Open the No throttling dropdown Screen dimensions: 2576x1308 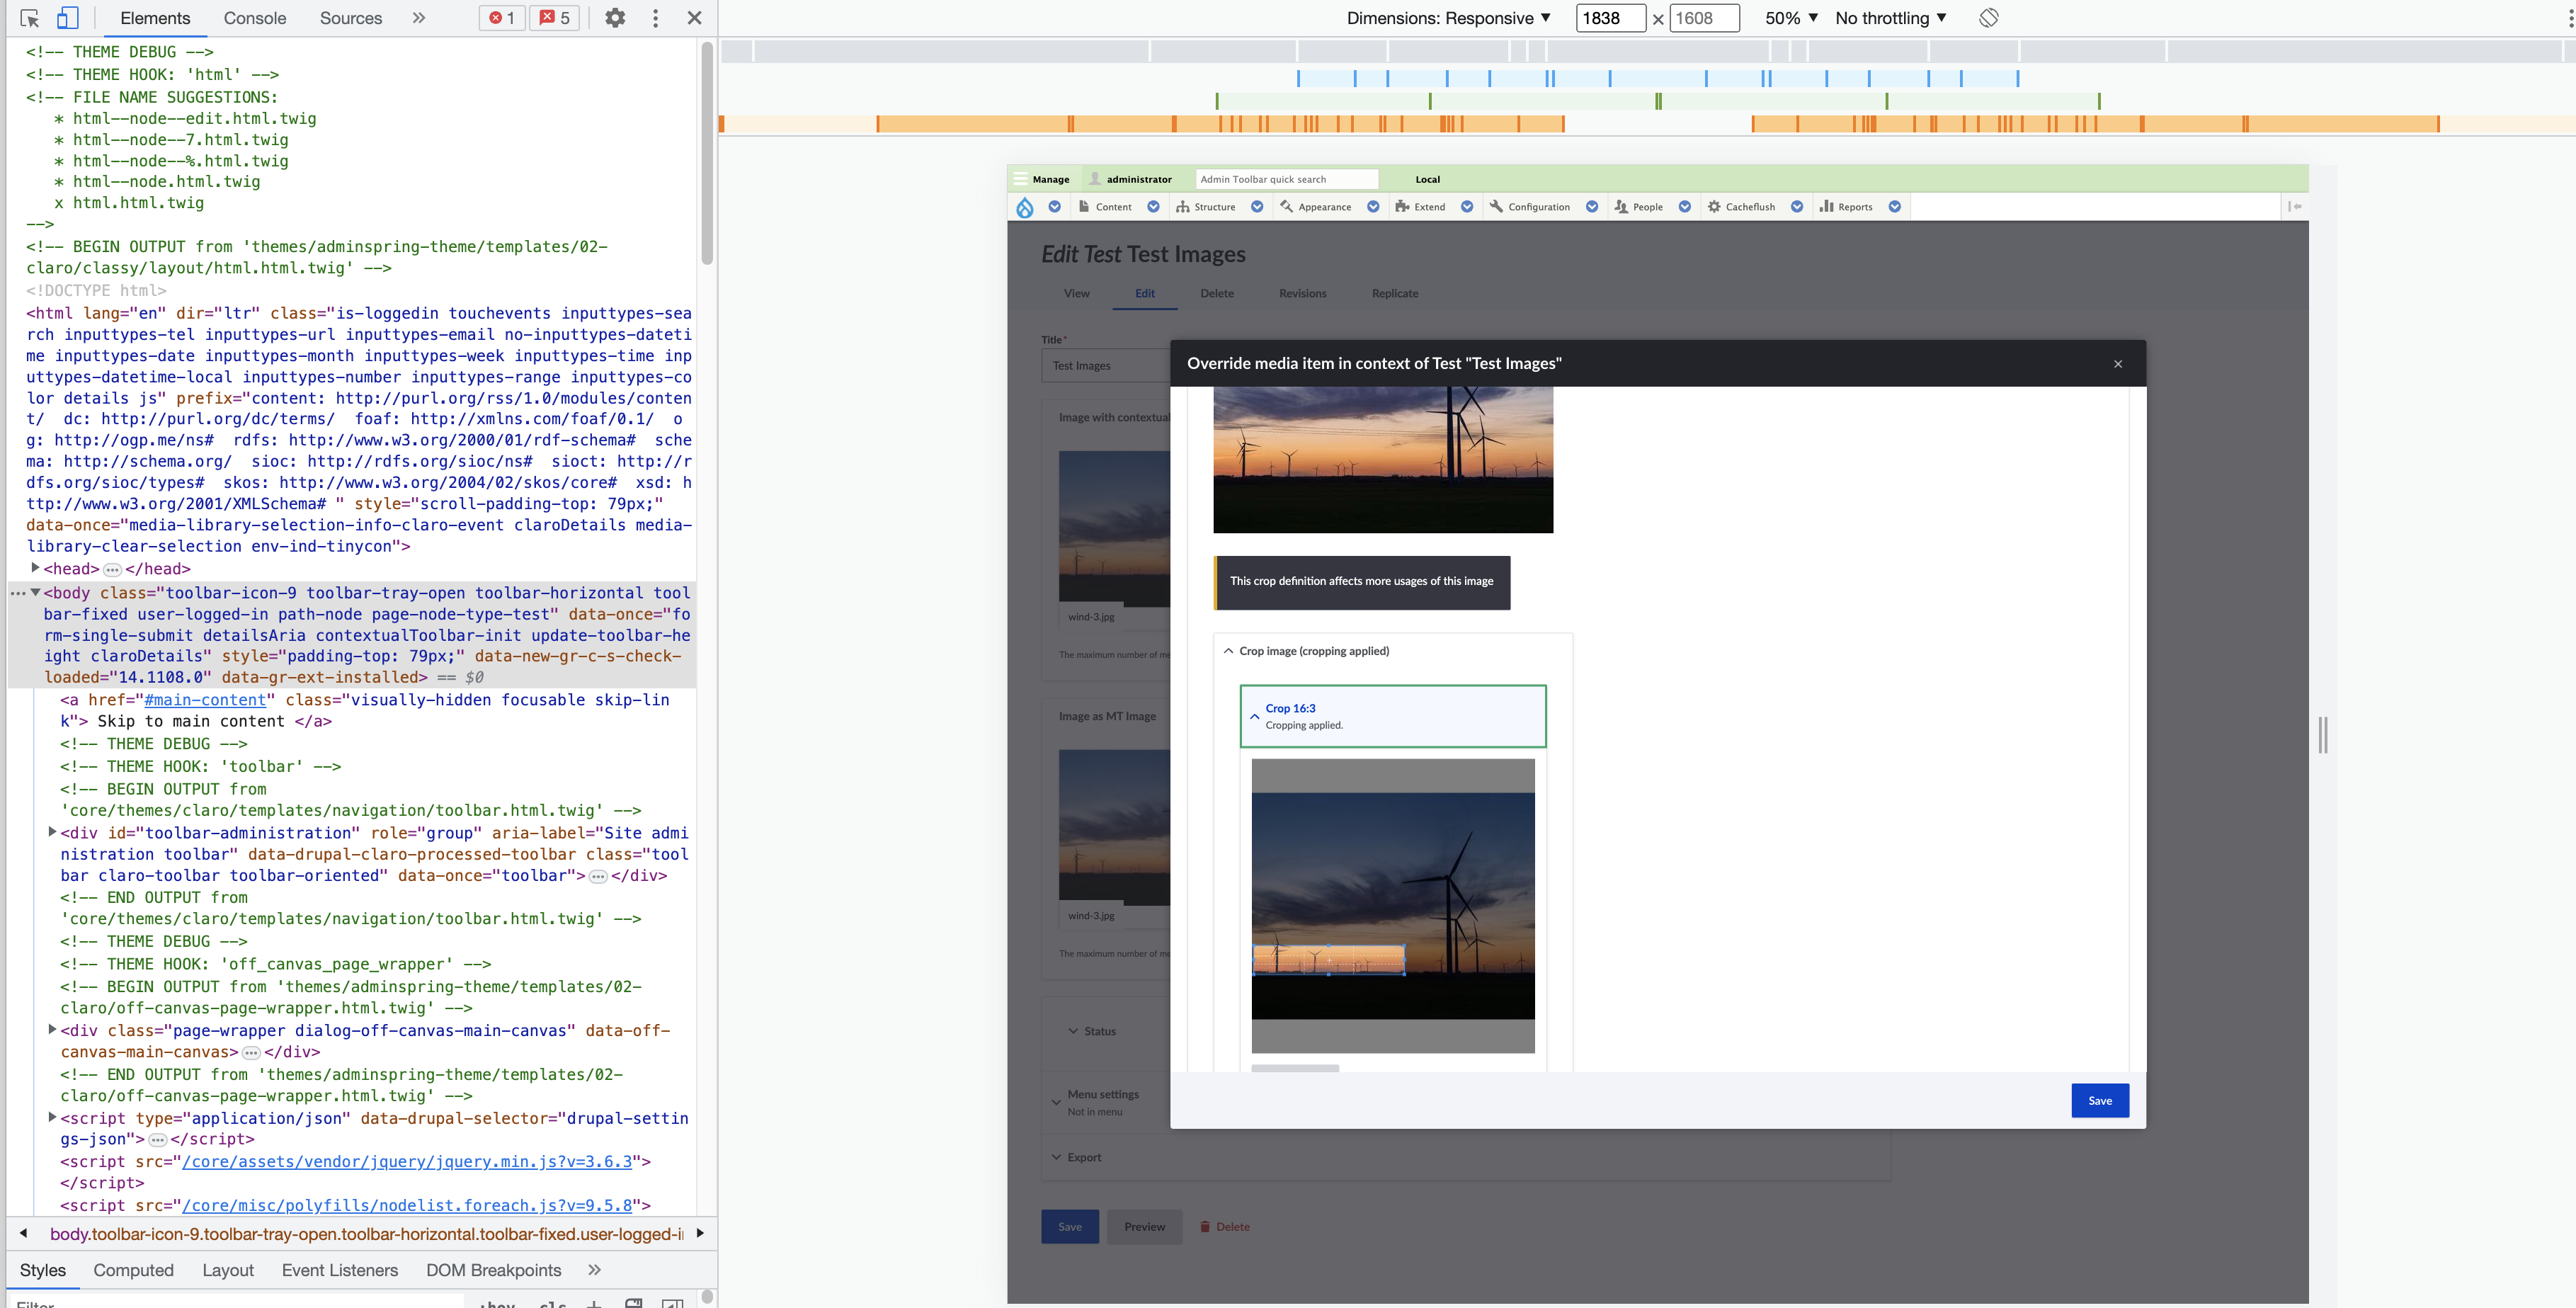tap(1890, 18)
